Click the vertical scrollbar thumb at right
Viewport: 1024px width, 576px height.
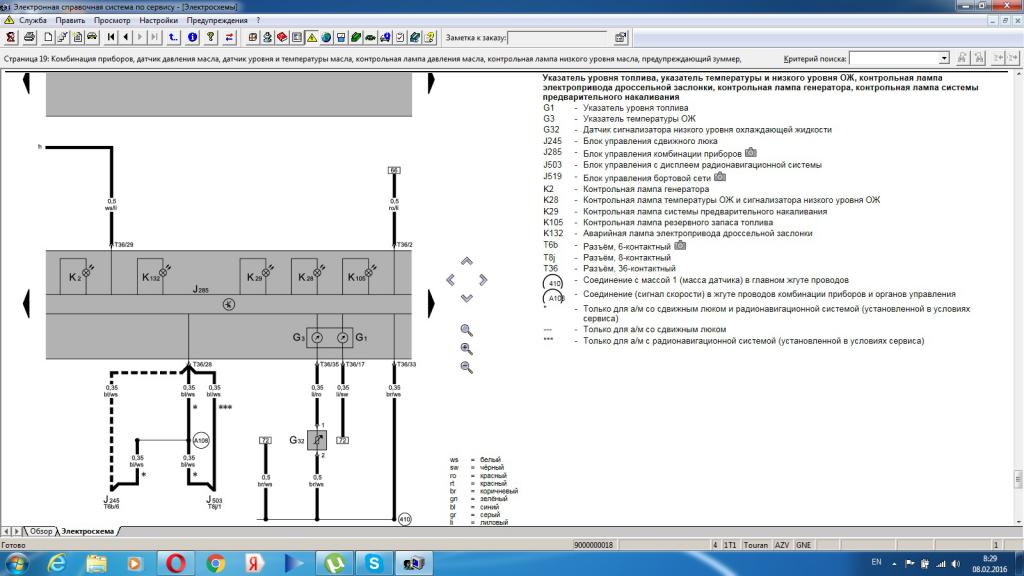point(1018,479)
